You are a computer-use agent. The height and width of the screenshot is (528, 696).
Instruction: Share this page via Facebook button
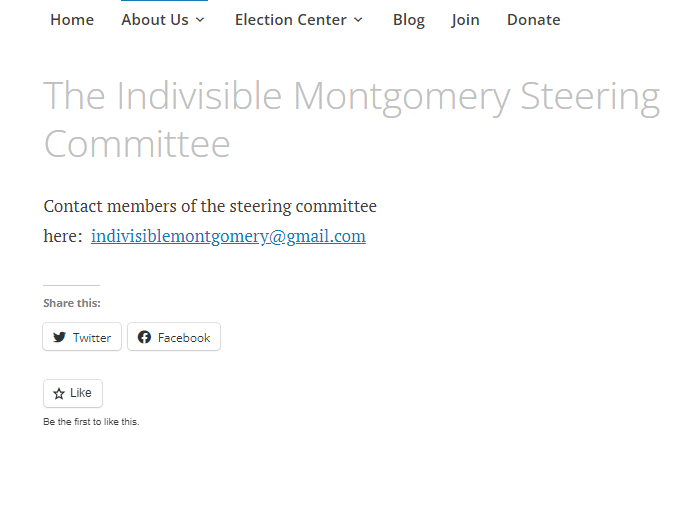click(x=174, y=338)
